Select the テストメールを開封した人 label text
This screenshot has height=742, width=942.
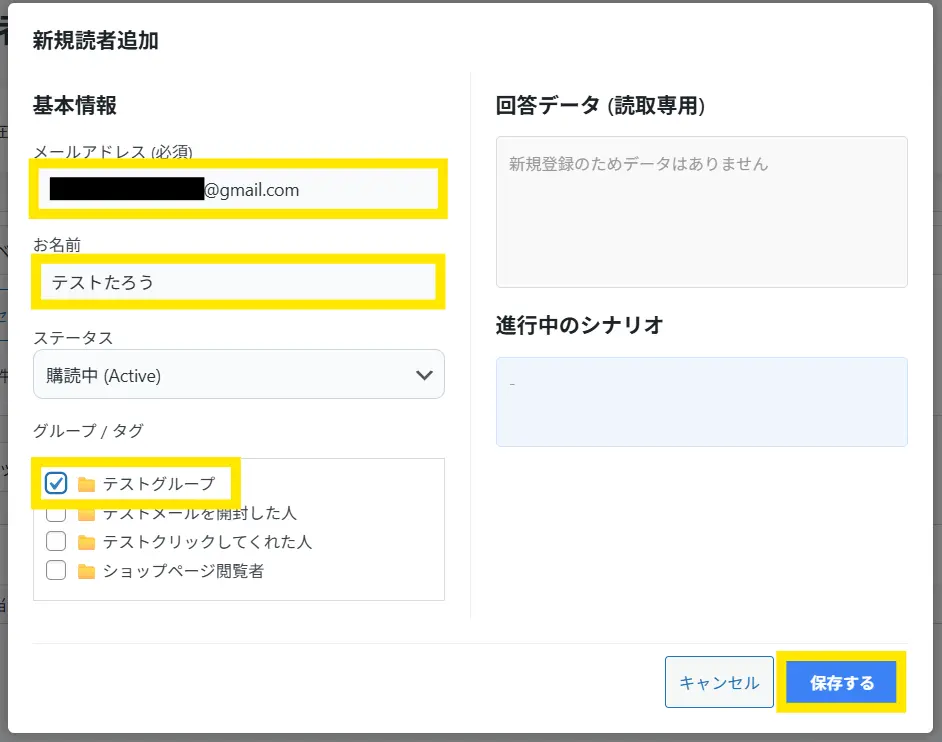(x=199, y=514)
